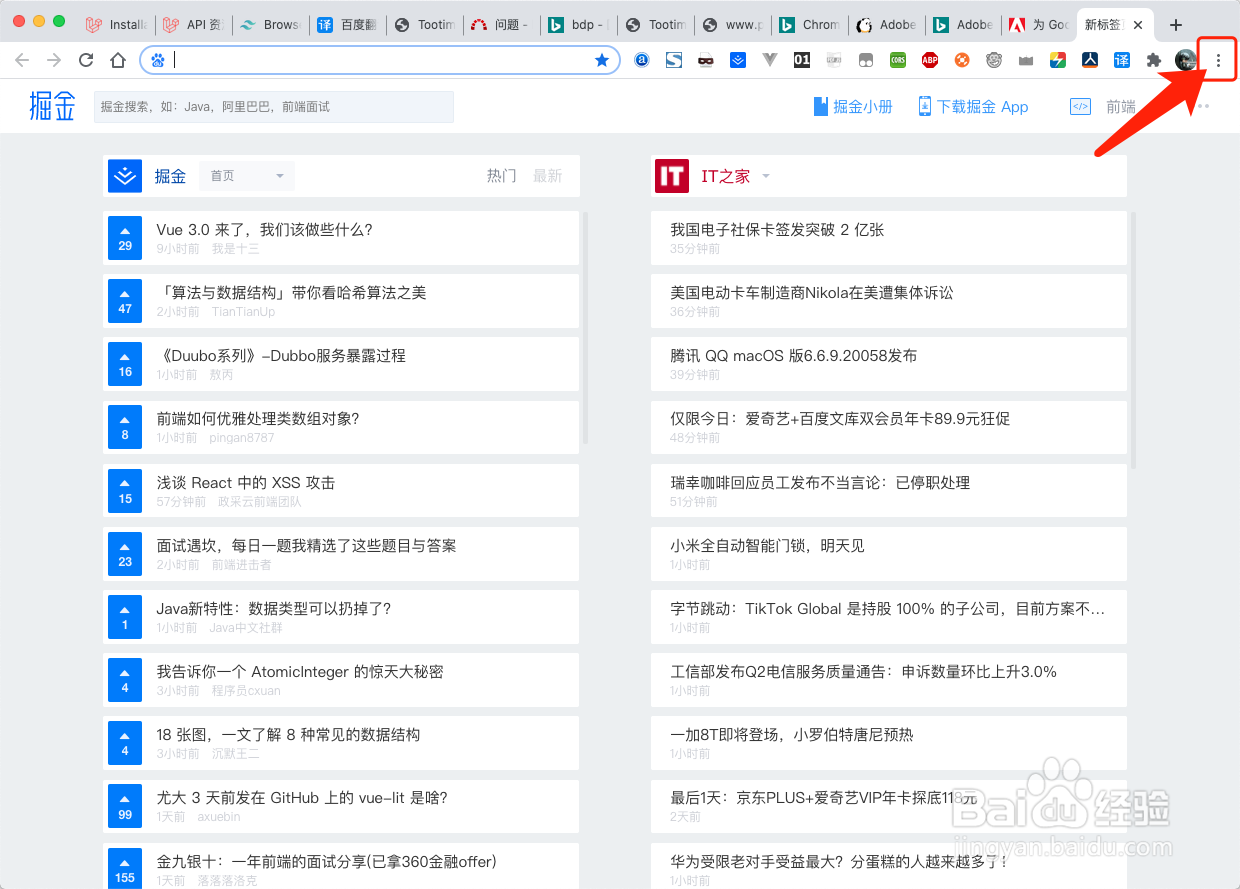Reload the current page

pyautogui.click(x=86, y=60)
